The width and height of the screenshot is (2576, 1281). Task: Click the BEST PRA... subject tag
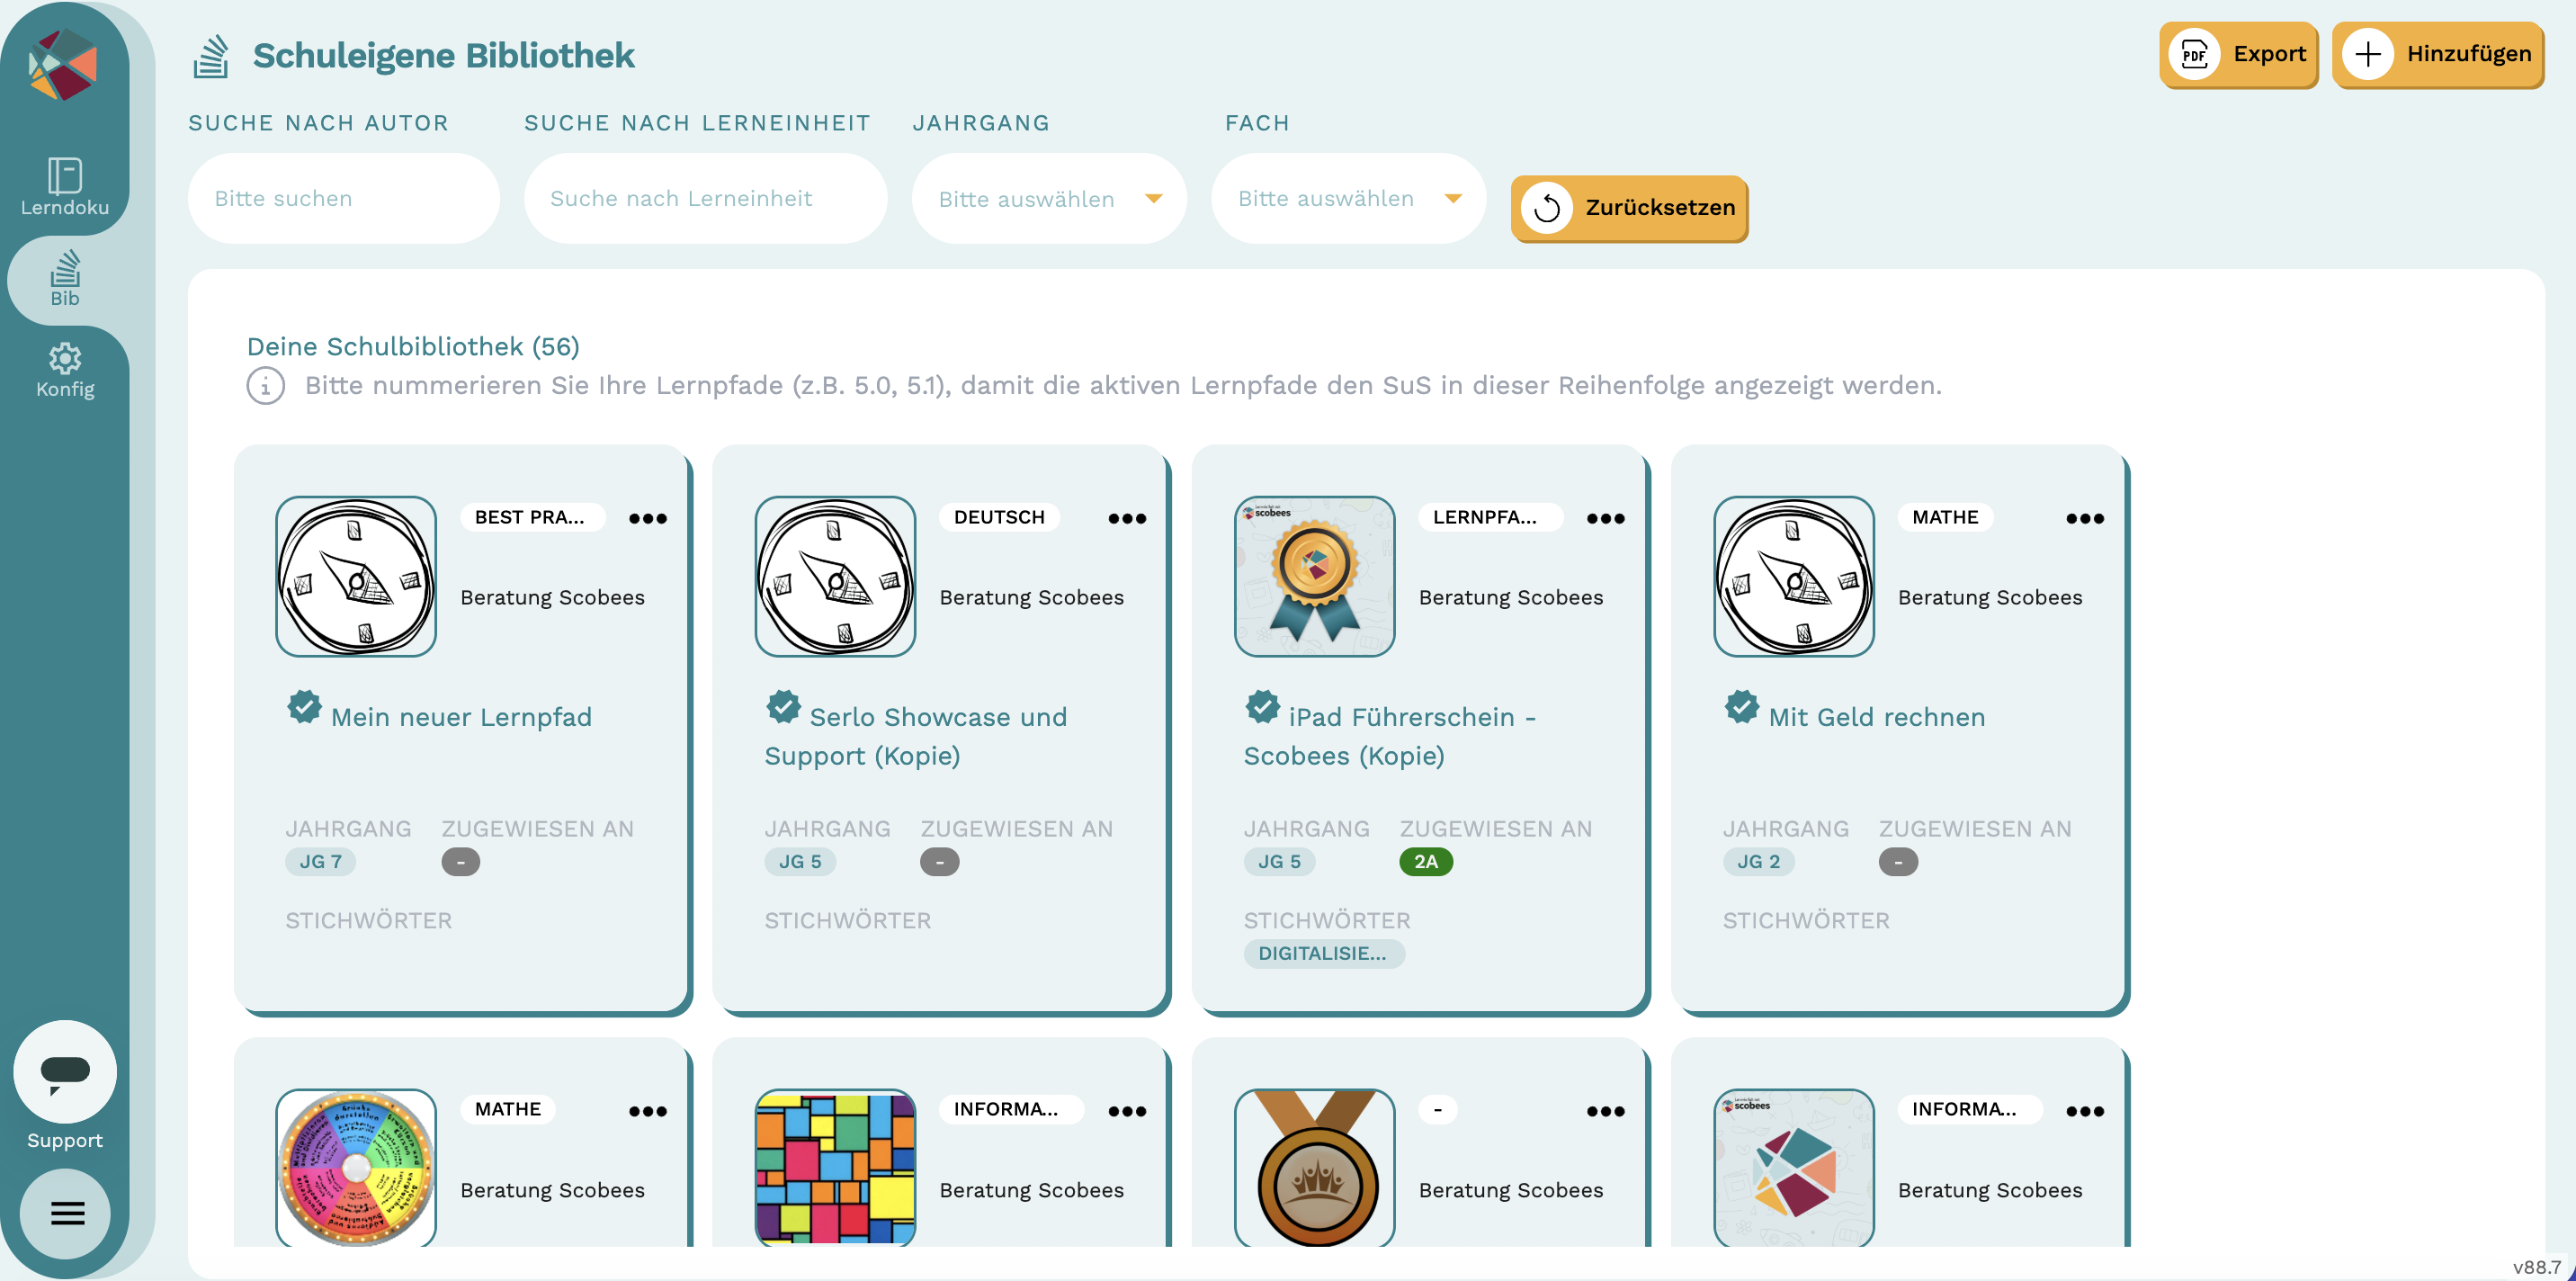[x=532, y=517]
